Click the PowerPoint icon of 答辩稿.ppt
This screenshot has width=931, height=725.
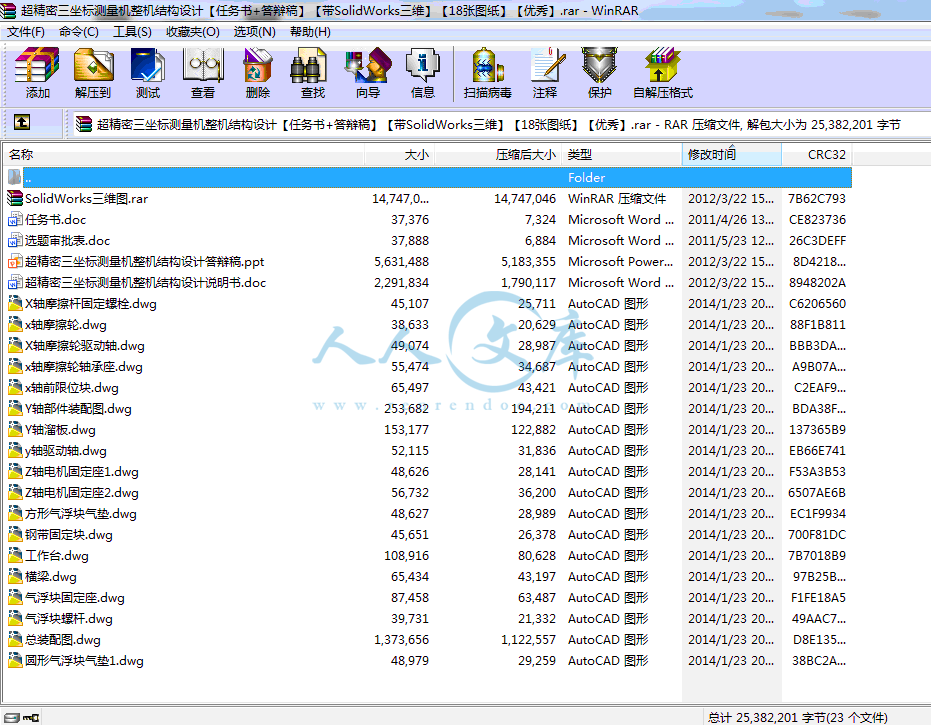tap(15, 261)
